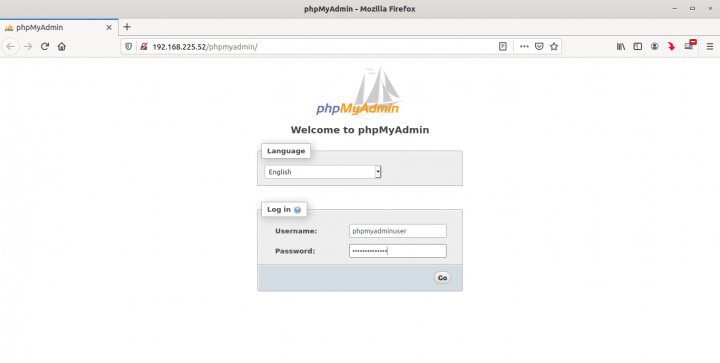Open the Language dropdown showing English
The width and height of the screenshot is (720, 363).
(x=322, y=172)
